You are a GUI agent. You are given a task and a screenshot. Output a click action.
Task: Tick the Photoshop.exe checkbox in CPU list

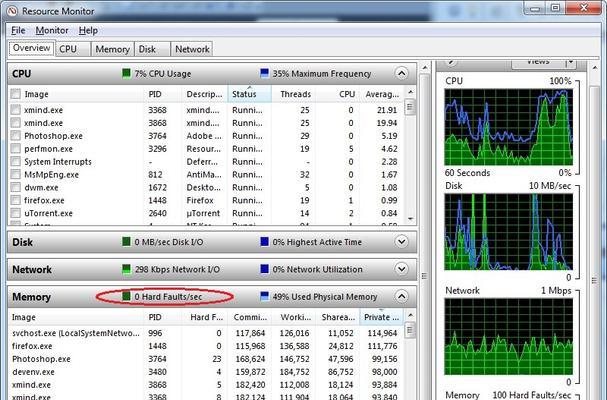(15, 136)
